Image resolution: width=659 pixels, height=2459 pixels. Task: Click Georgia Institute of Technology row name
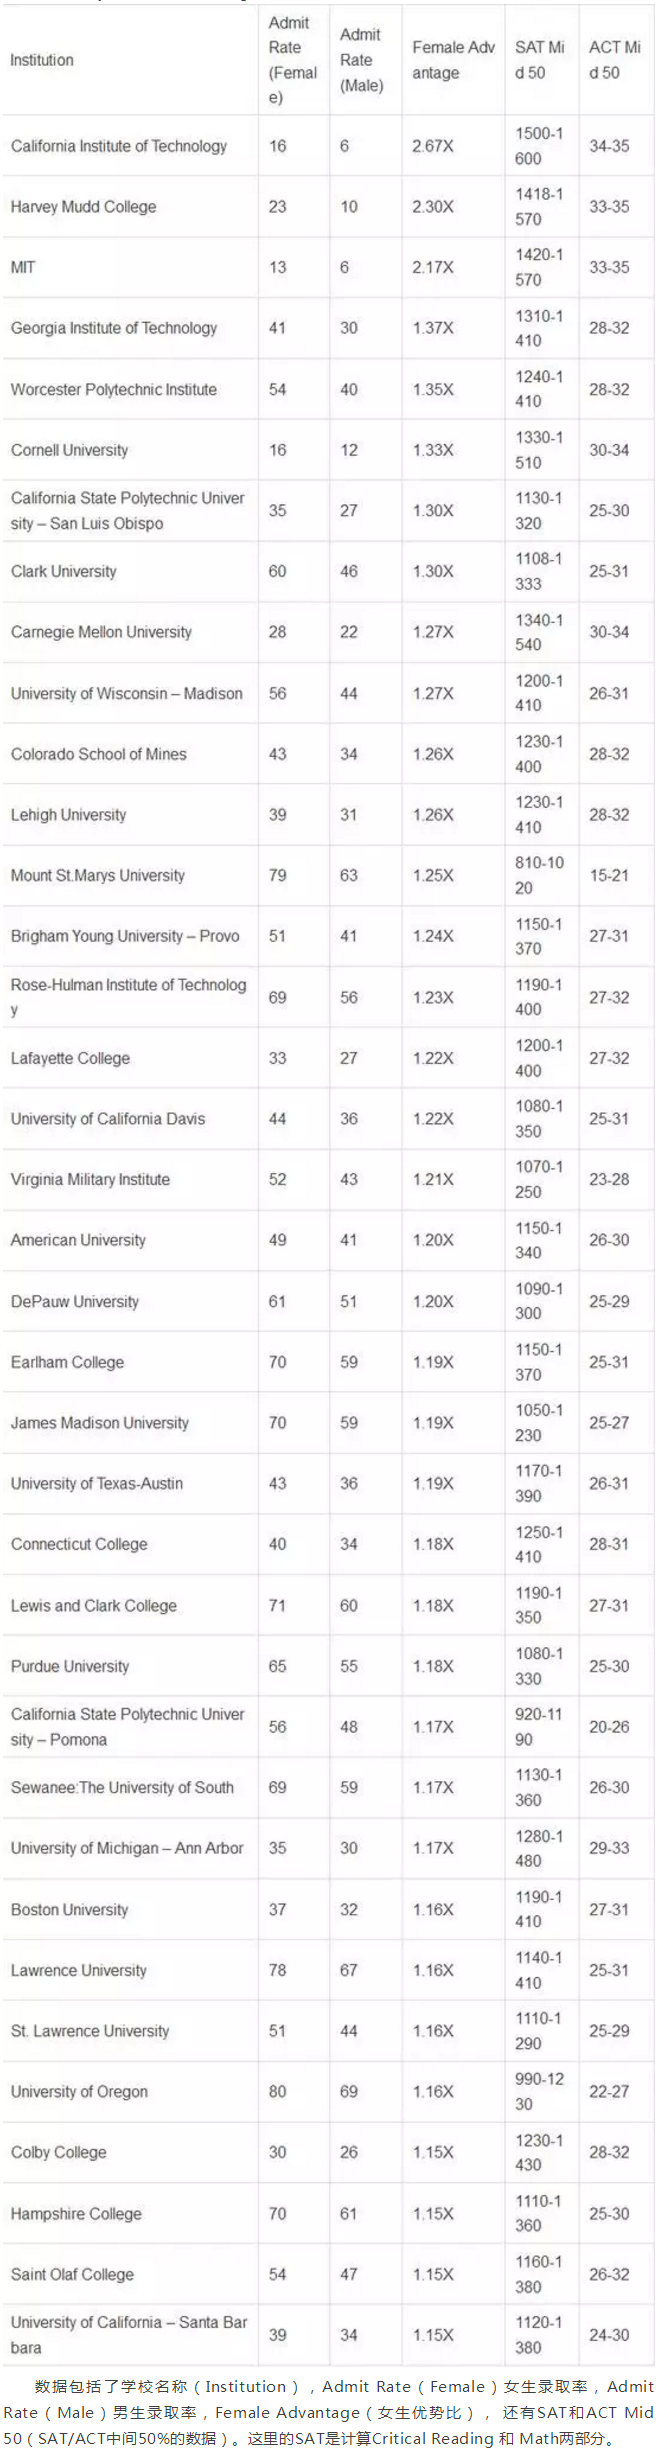pyautogui.click(x=114, y=328)
